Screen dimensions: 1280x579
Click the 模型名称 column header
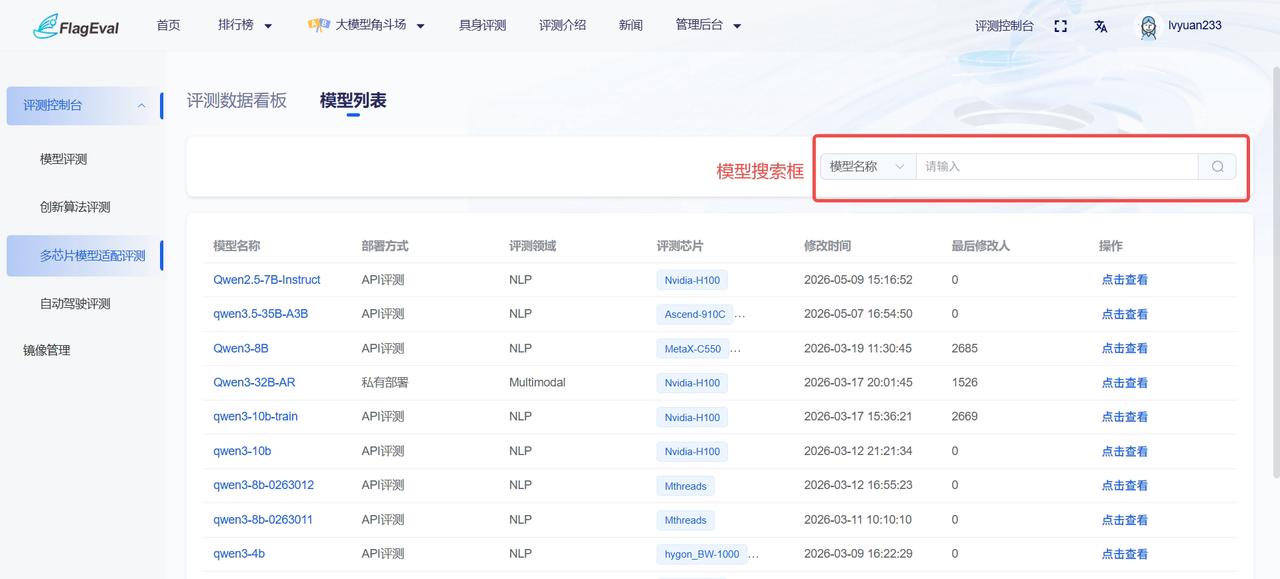point(237,246)
